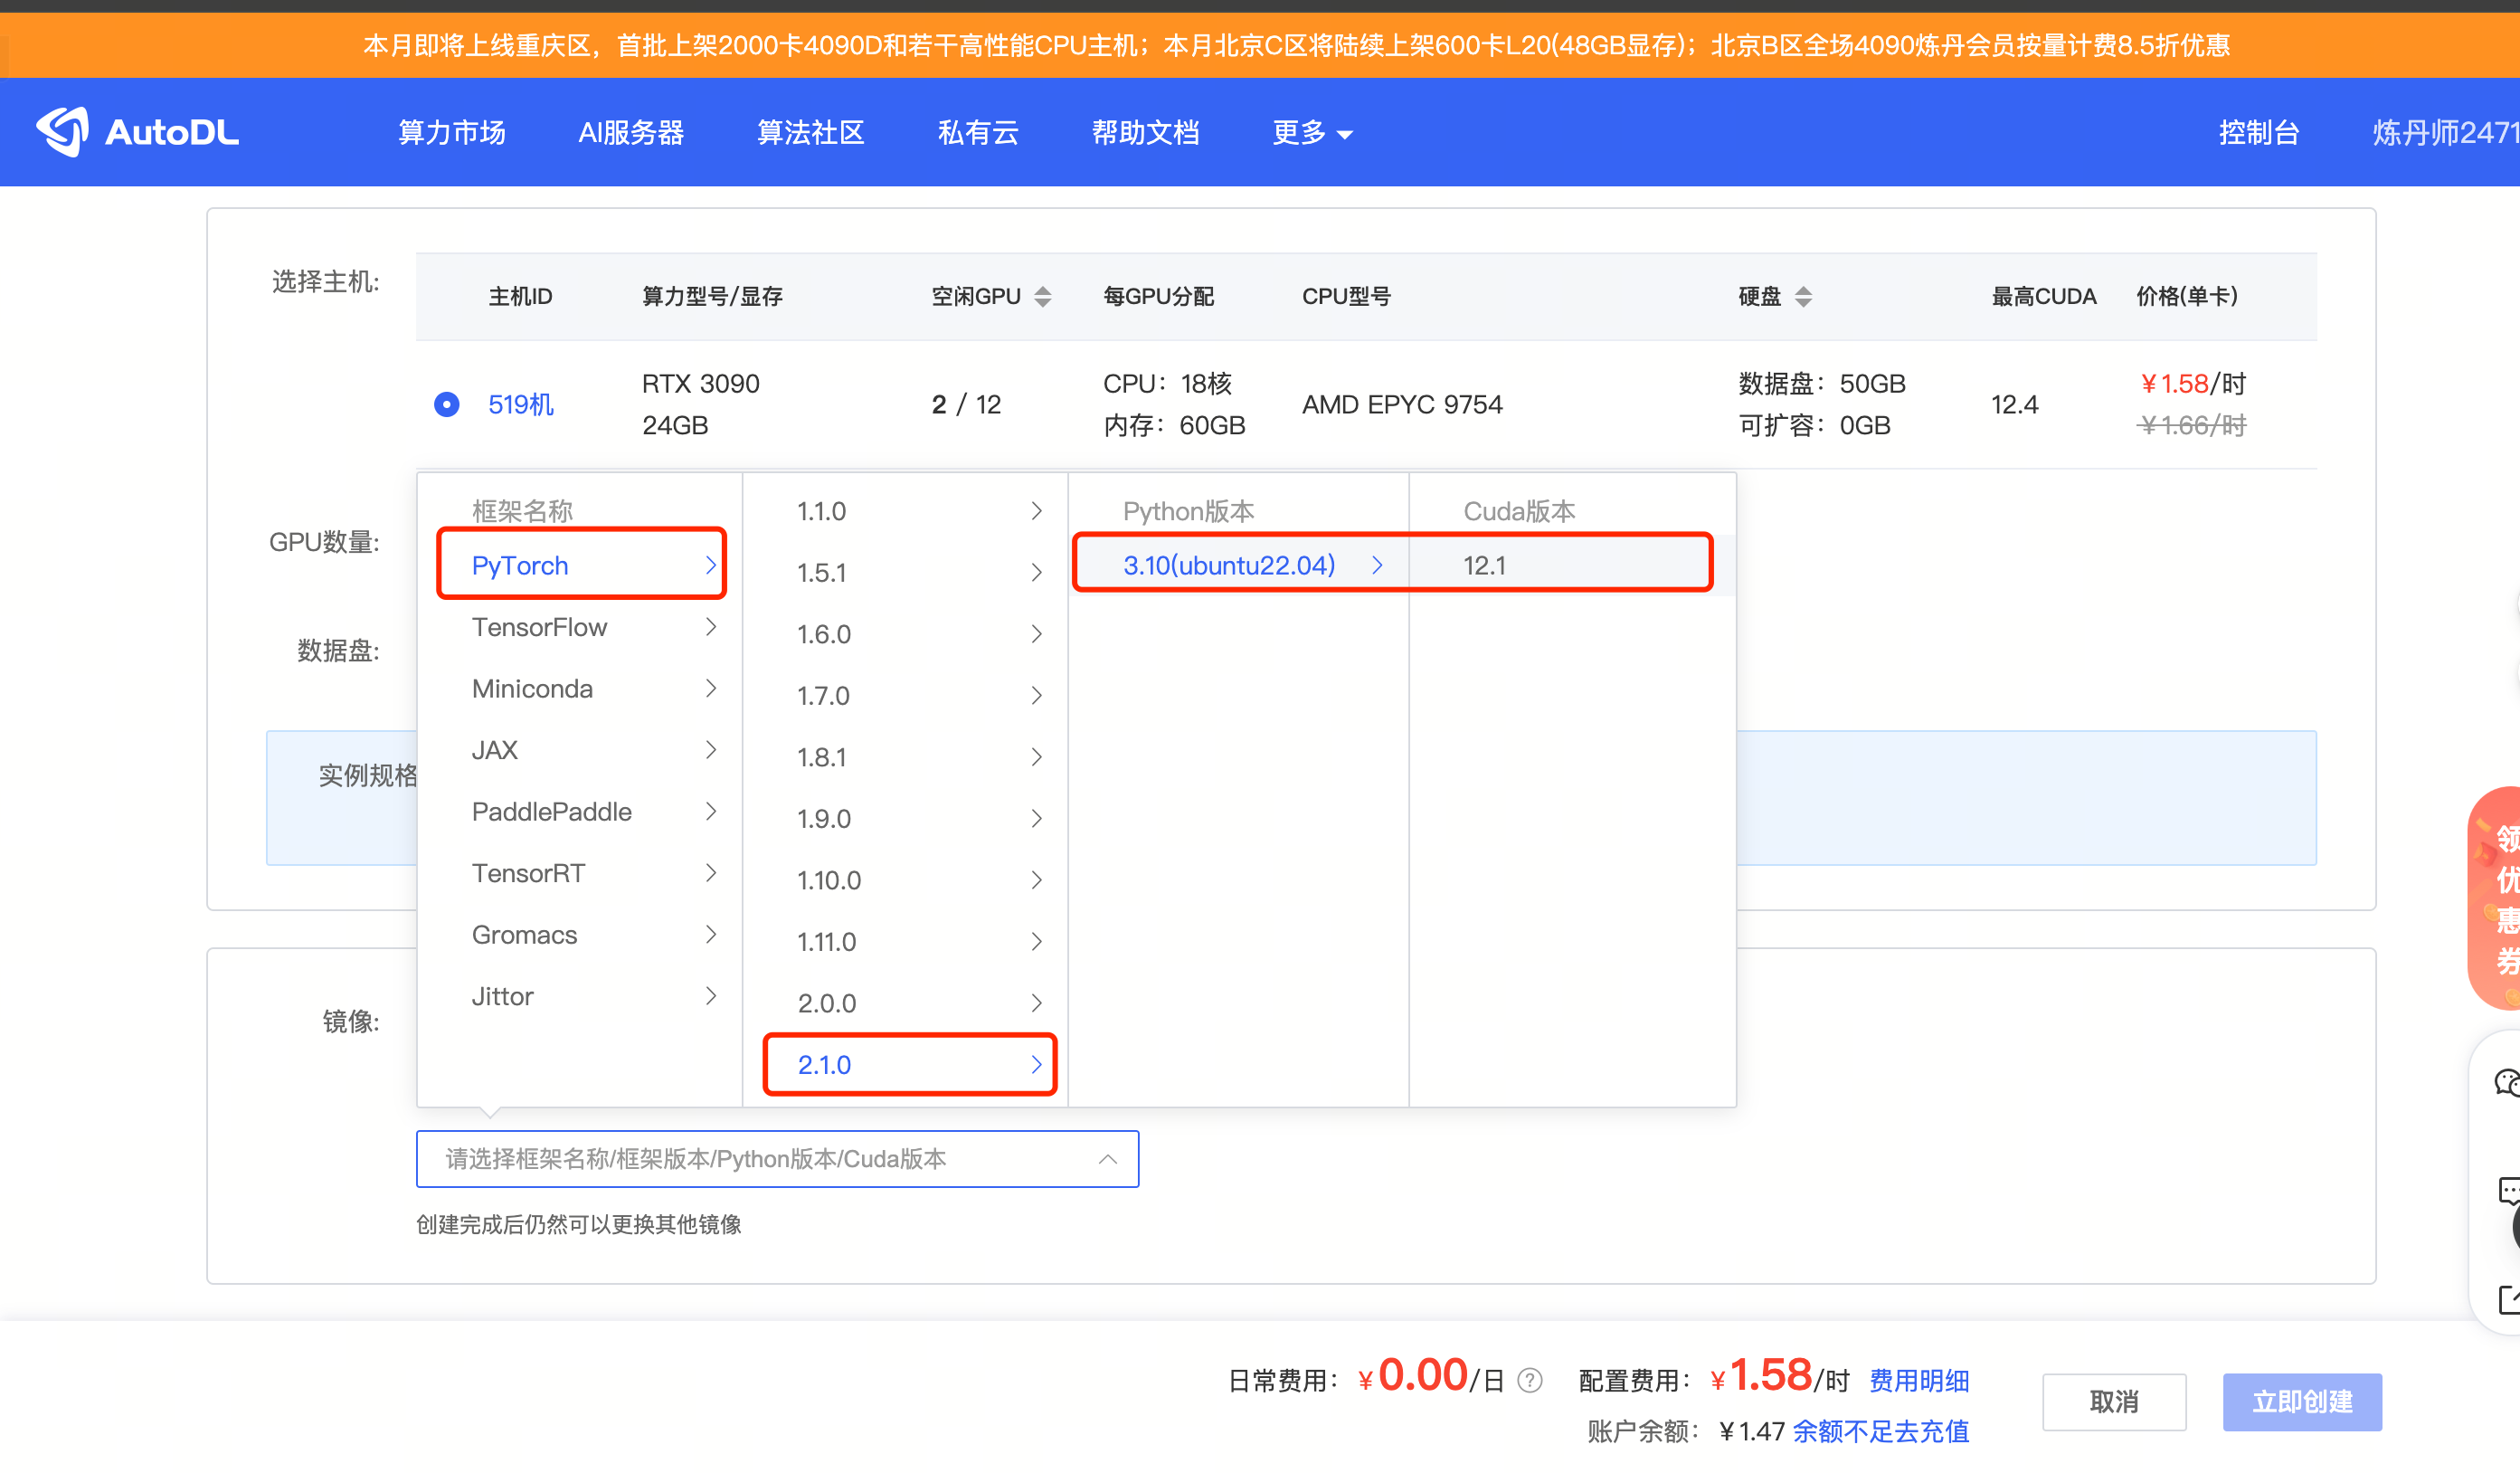Viewport: 2520px width, 1473px height.
Task: Sort by 硬盘 column arrows
Action: (x=1803, y=297)
